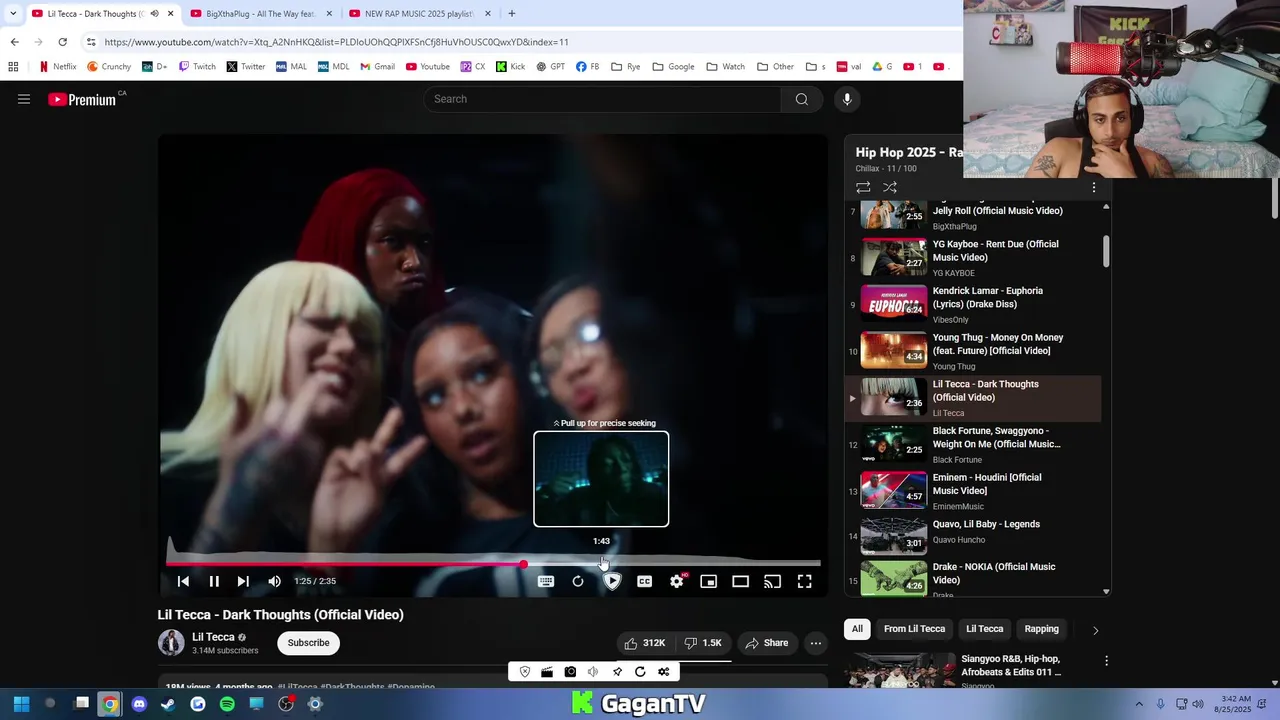Search with voice microphone icon
The width and height of the screenshot is (1280, 720).
[x=847, y=99]
